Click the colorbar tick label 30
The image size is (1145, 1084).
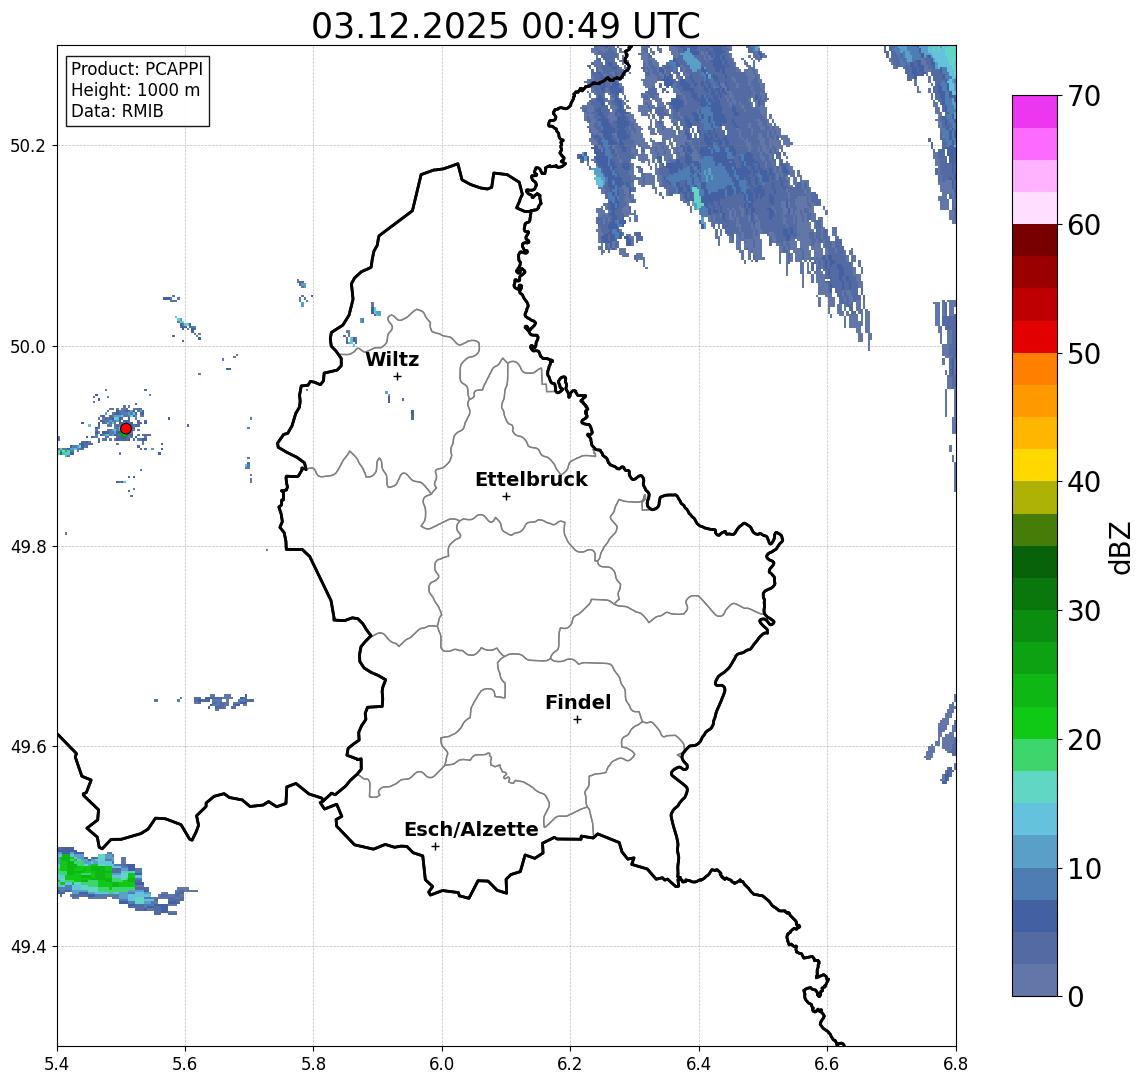tap(1084, 611)
